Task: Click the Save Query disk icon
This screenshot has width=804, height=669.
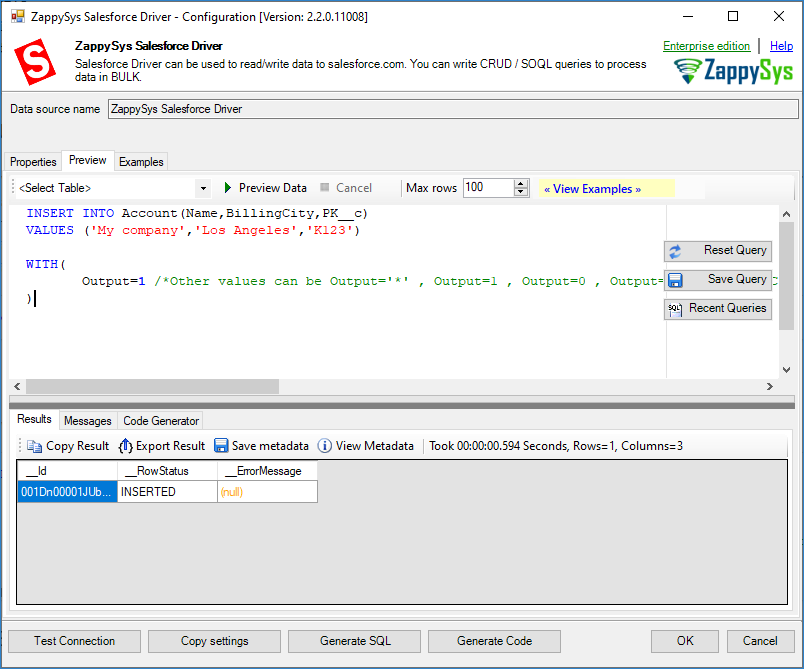Action: 675,280
